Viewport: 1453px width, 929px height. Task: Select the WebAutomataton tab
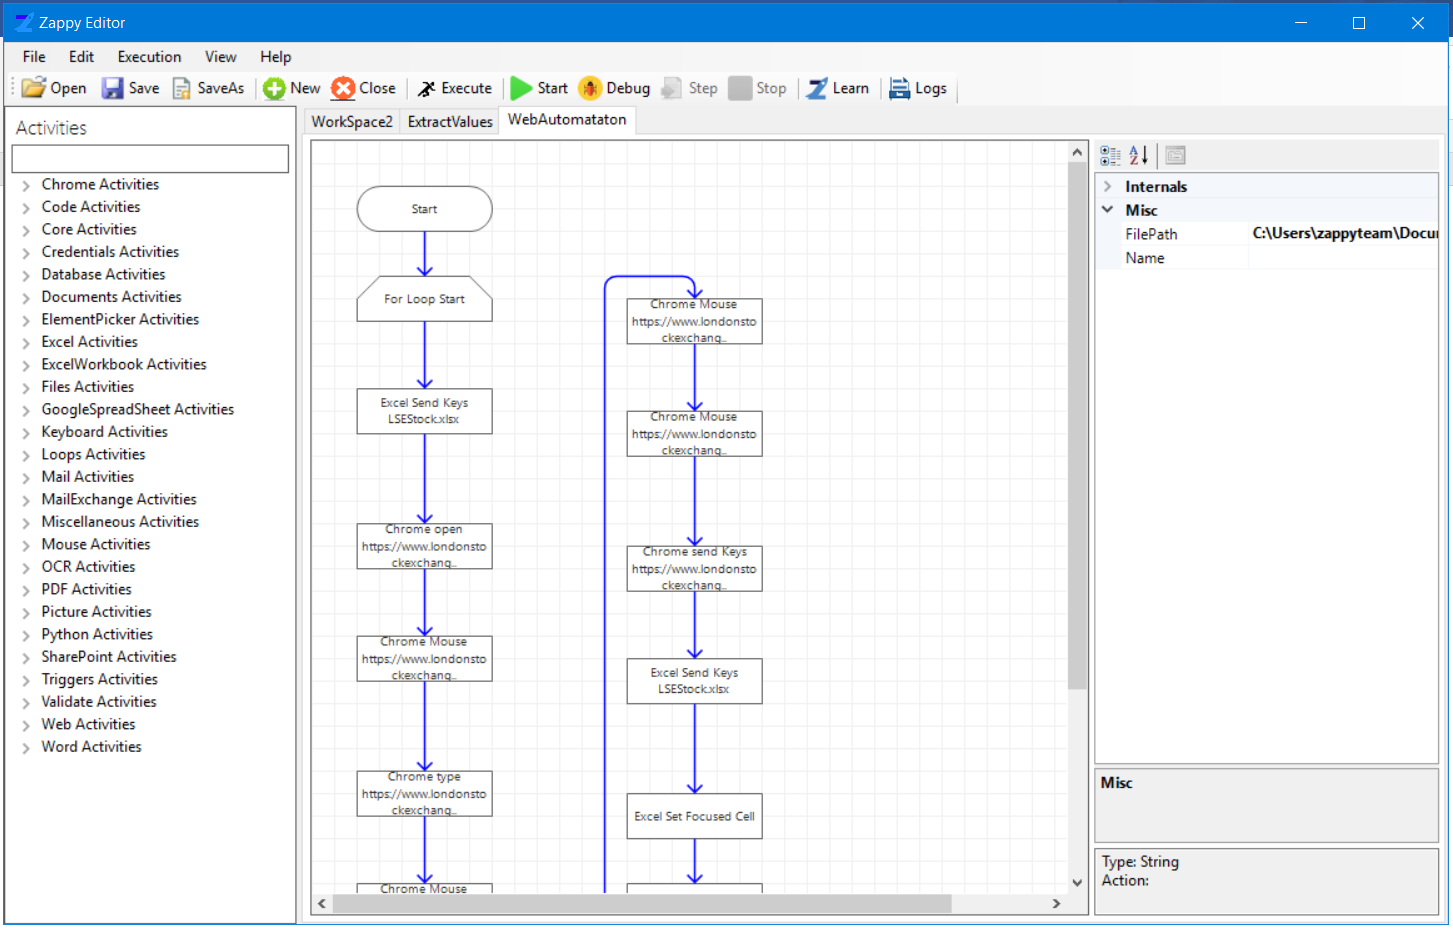567,120
